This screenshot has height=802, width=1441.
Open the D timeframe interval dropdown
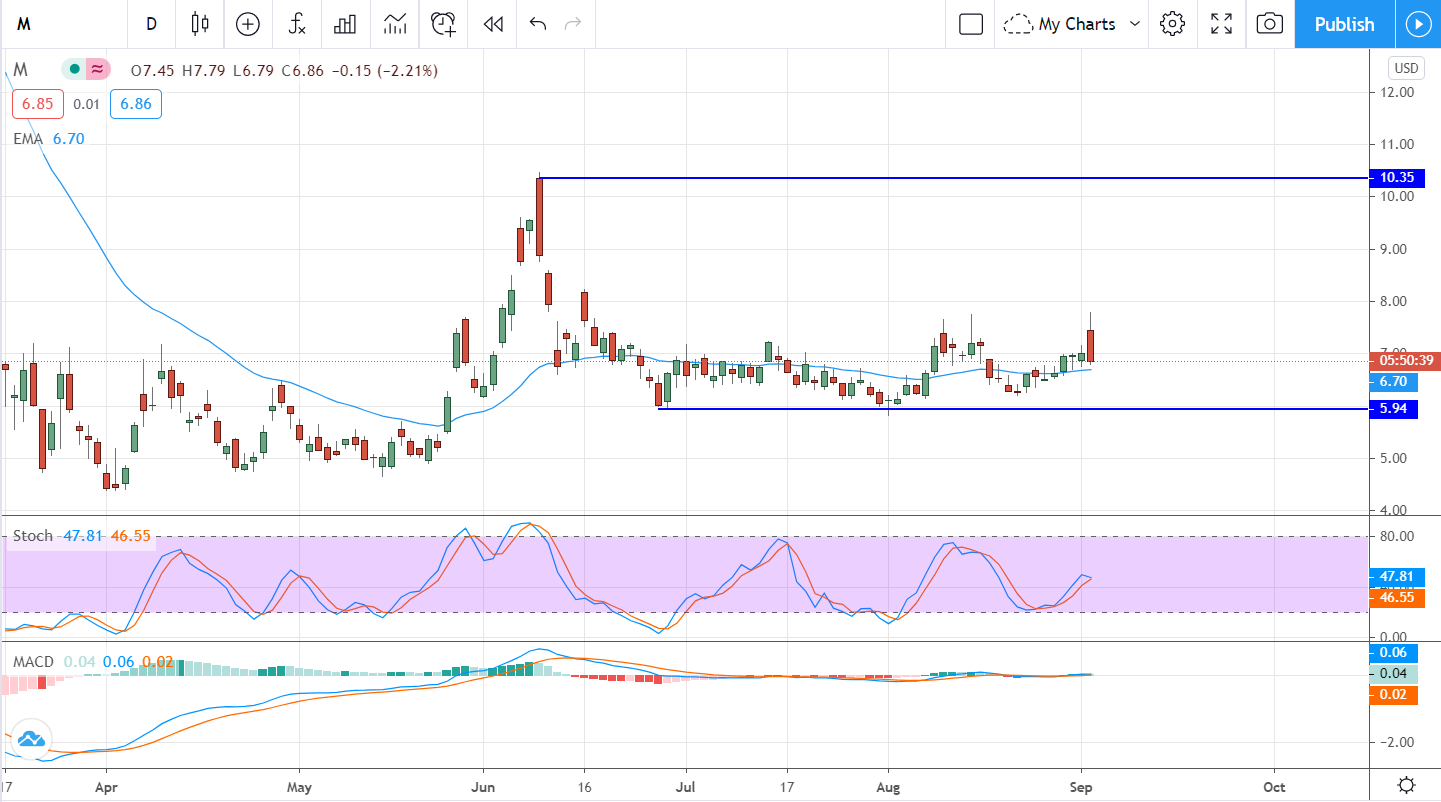[151, 24]
